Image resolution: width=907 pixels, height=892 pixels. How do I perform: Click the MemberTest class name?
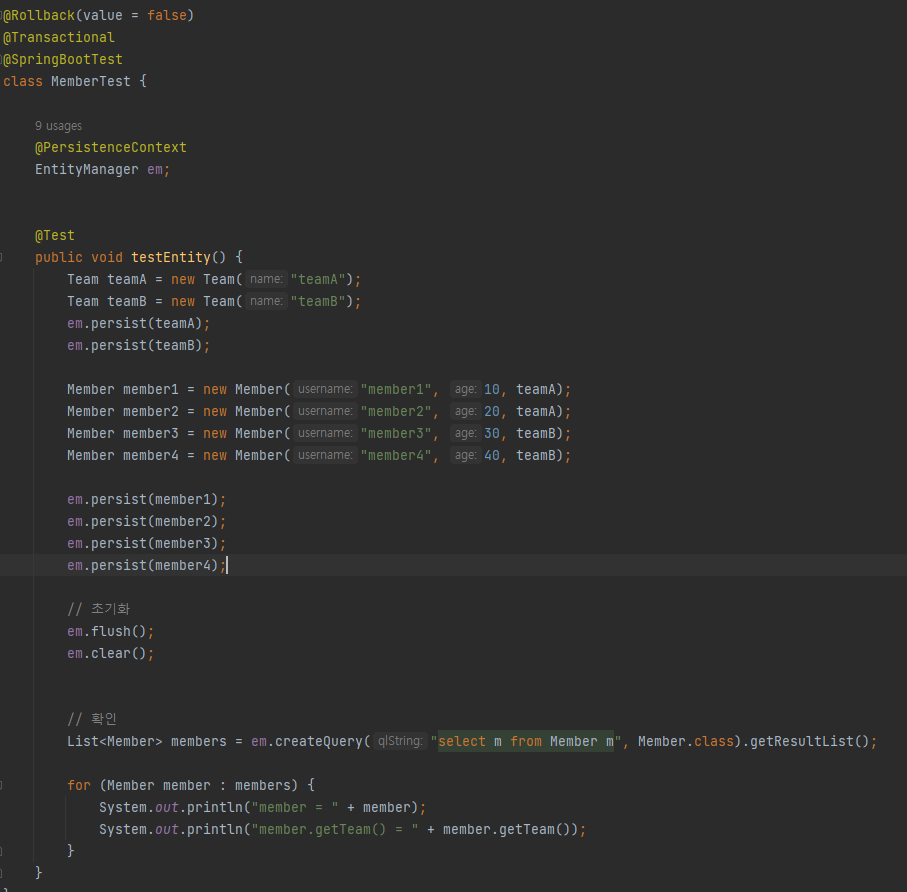91,82
